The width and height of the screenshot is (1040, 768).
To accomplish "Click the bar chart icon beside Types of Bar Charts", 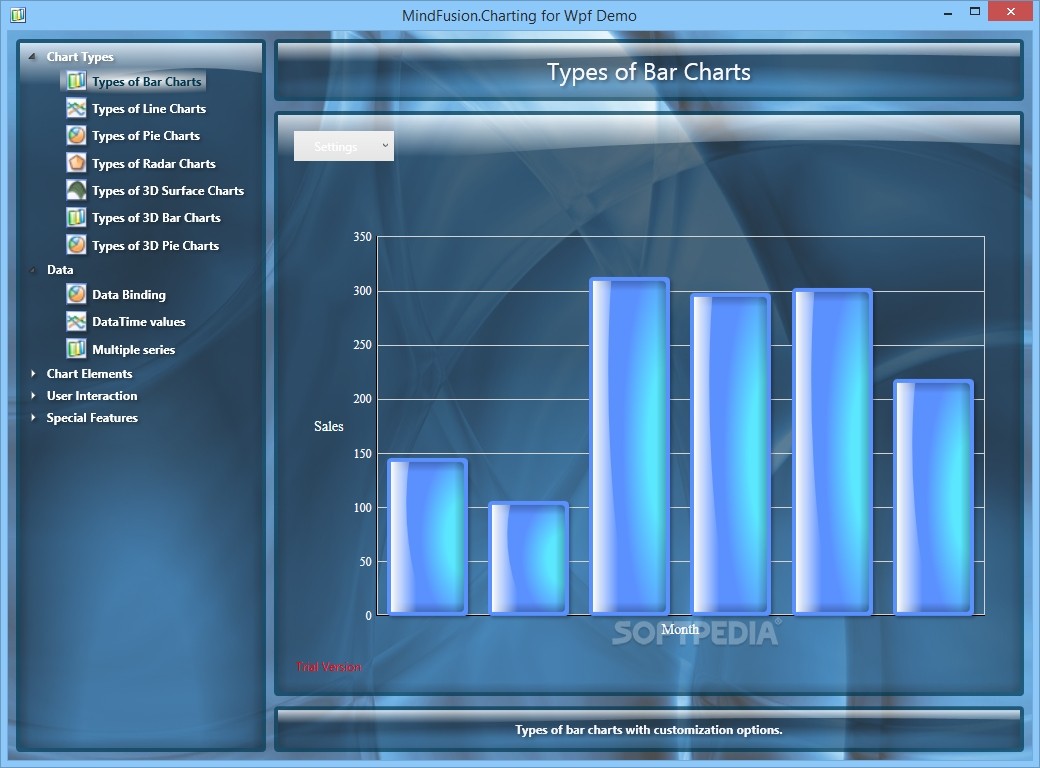I will tap(76, 81).
